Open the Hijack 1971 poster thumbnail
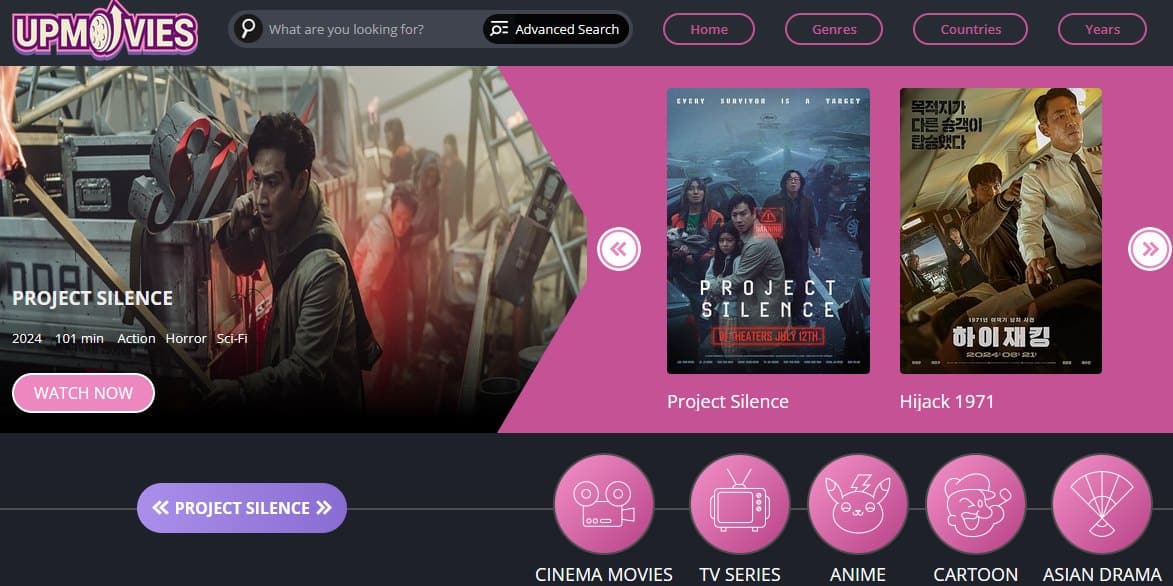This screenshot has height=586, width=1173. point(1001,231)
